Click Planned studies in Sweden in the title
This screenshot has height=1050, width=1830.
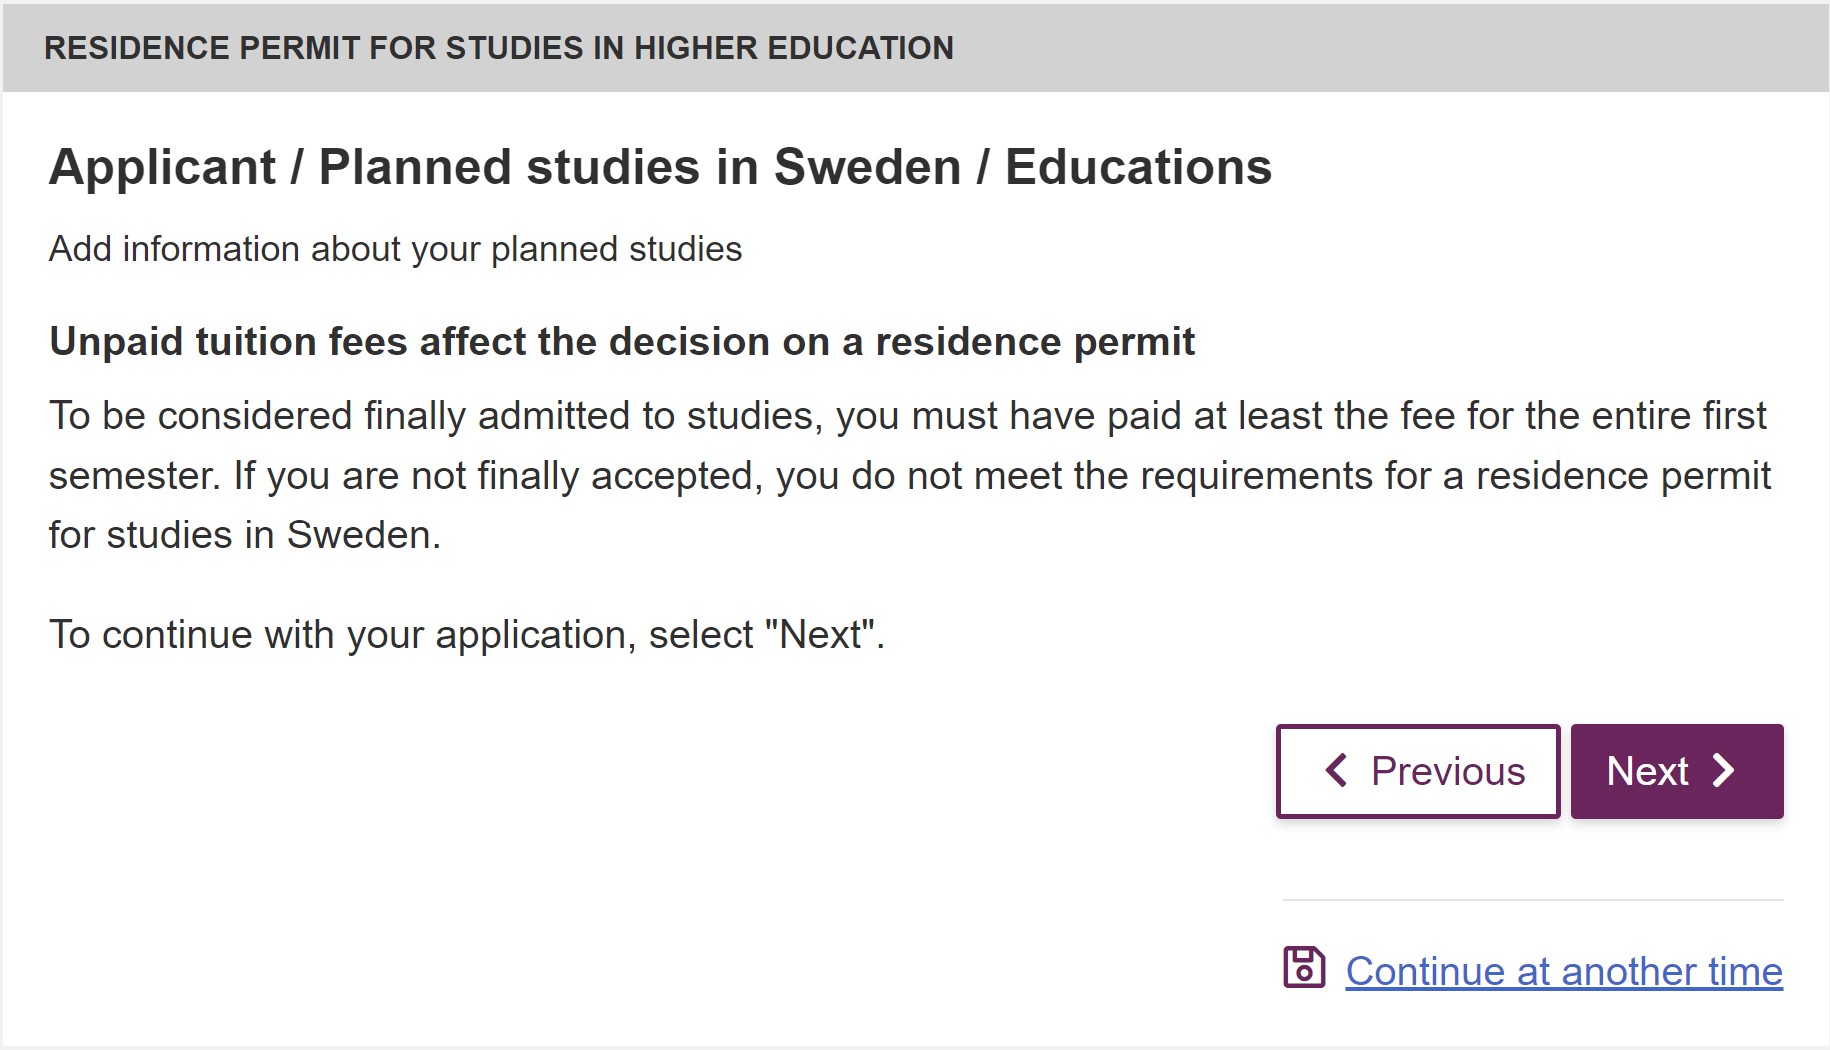[x=640, y=167]
